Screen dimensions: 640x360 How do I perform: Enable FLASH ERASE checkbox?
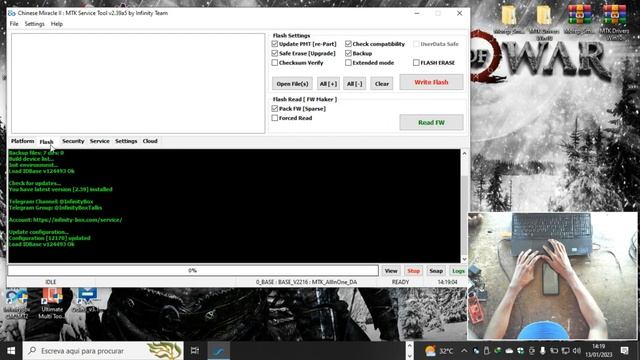(416, 62)
